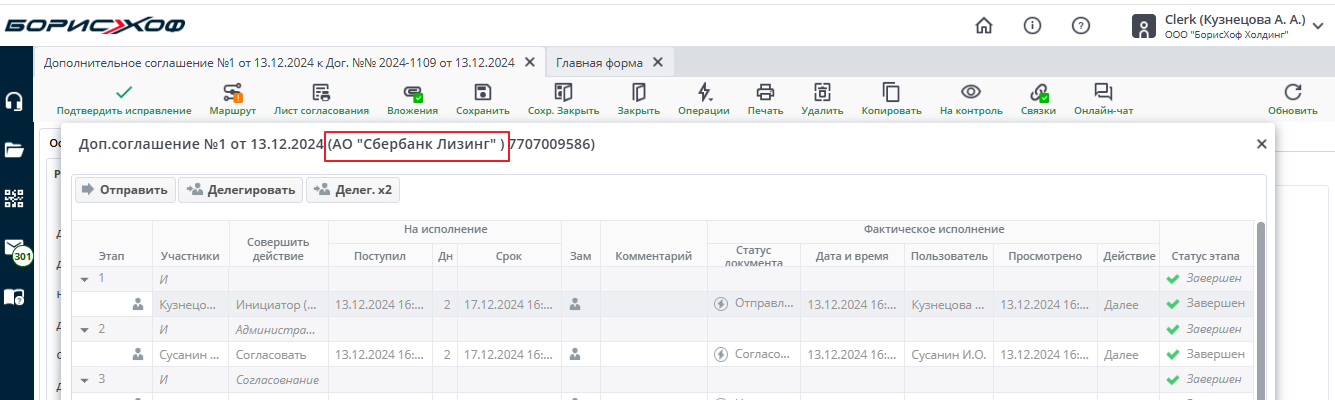Collapse stage 2 row in table
1335x400 pixels.
pyautogui.click(x=84, y=329)
